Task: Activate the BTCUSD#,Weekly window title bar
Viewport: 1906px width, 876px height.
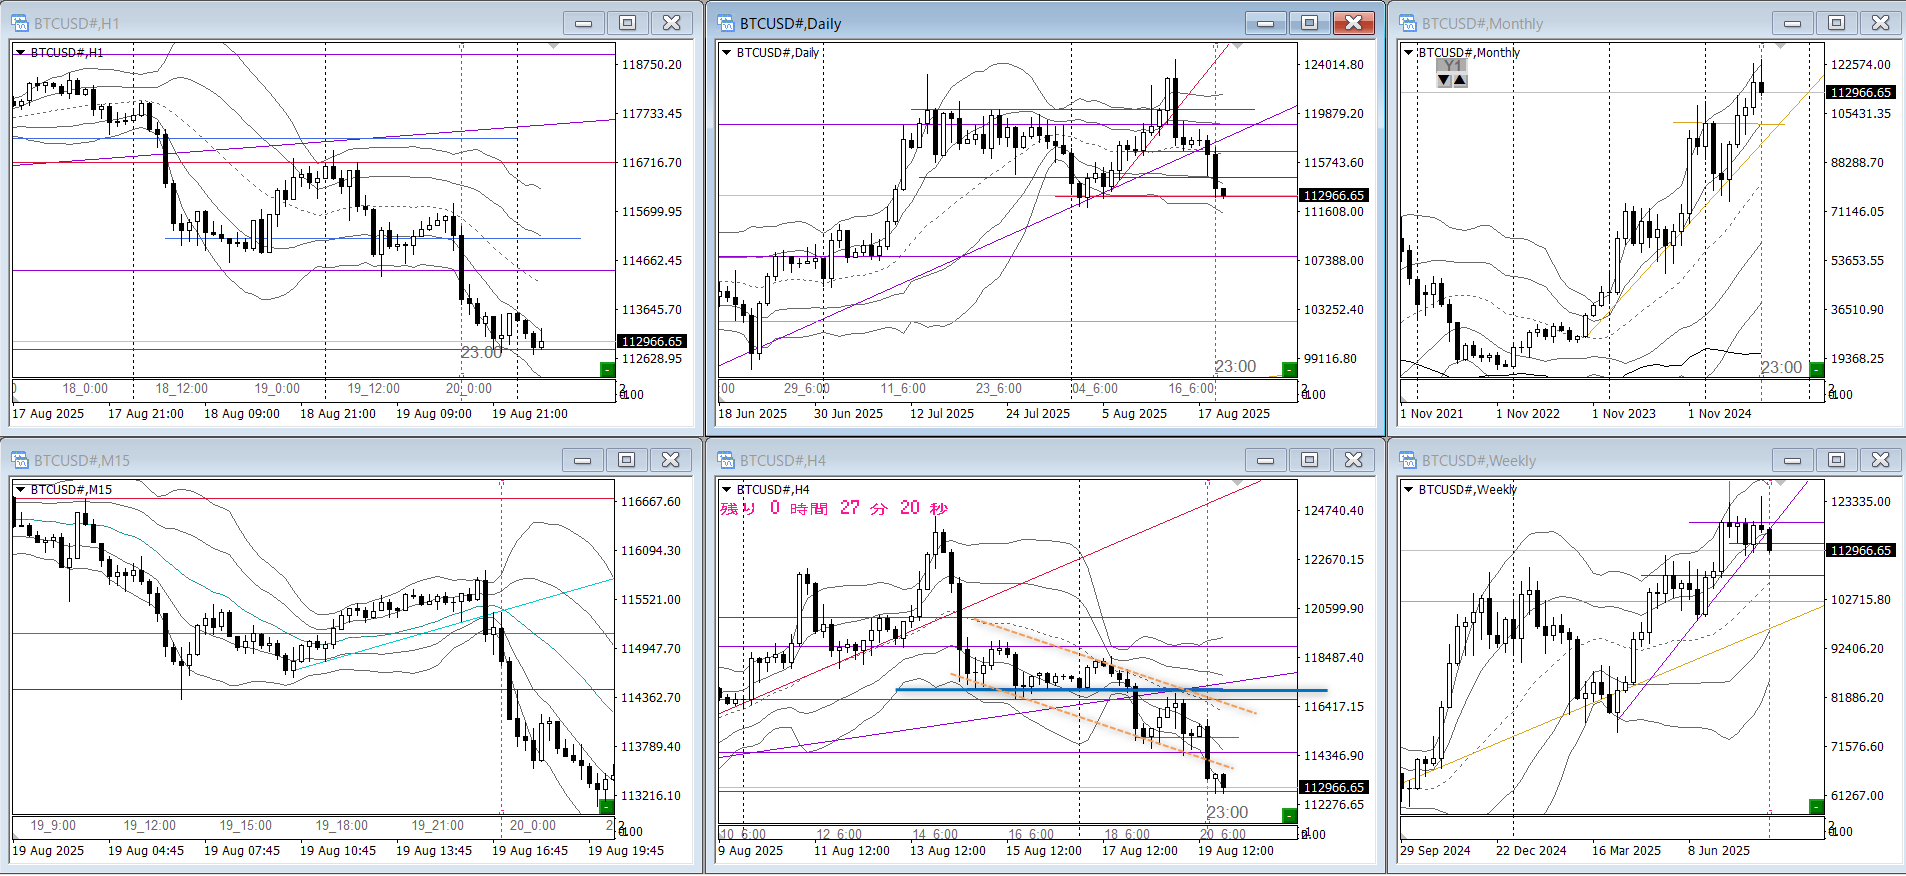Action: pos(1600,460)
